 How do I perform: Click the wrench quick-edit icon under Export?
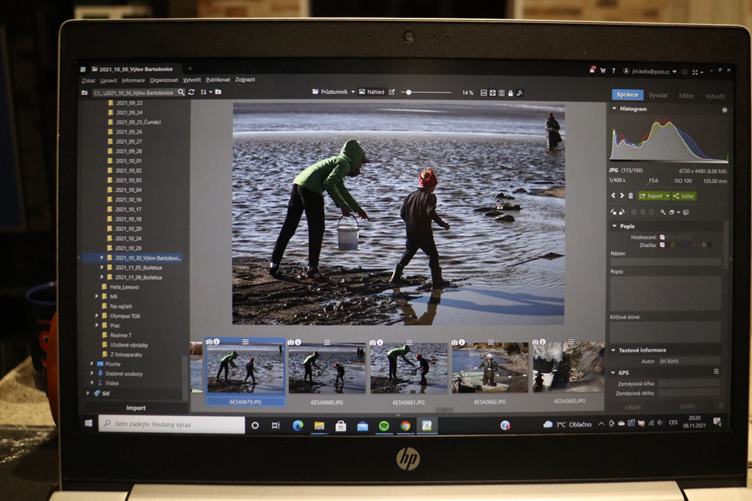click(x=663, y=212)
